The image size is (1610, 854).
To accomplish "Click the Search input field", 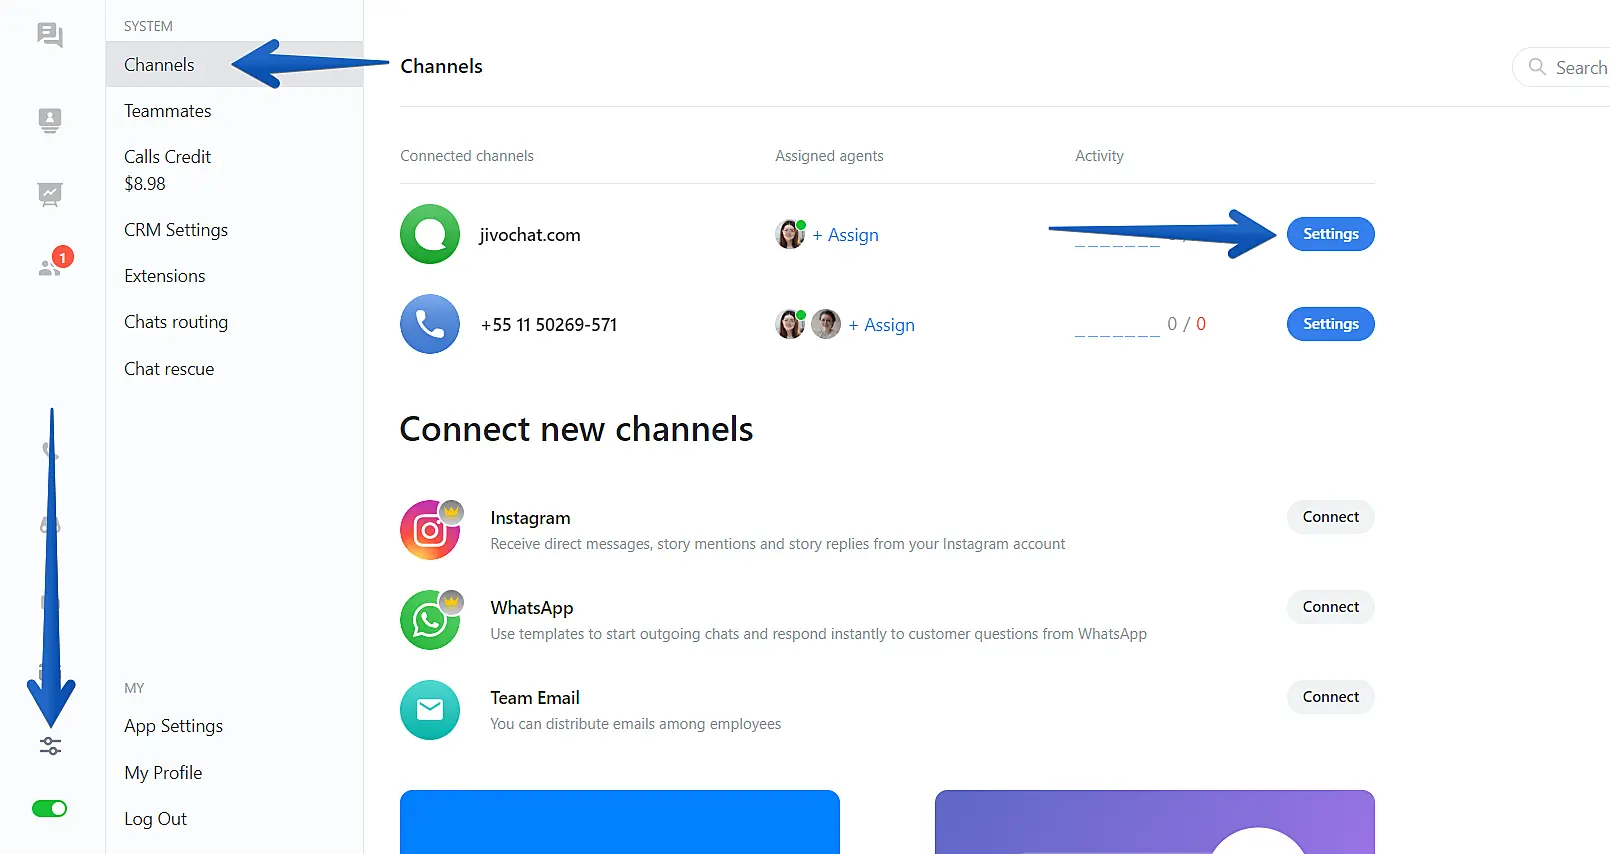I will tap(1562, 67).
